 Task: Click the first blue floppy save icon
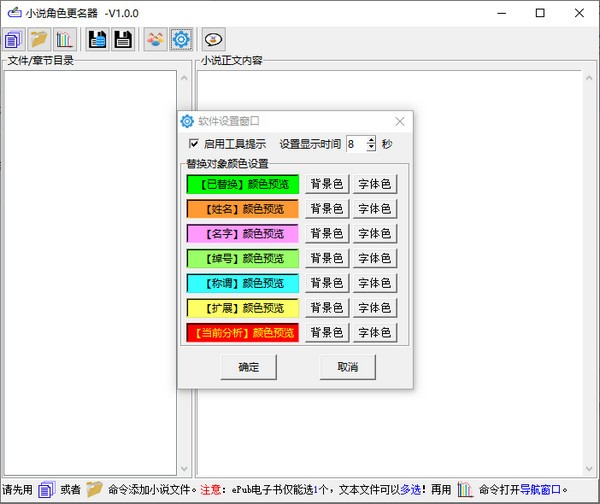point(98,40)
